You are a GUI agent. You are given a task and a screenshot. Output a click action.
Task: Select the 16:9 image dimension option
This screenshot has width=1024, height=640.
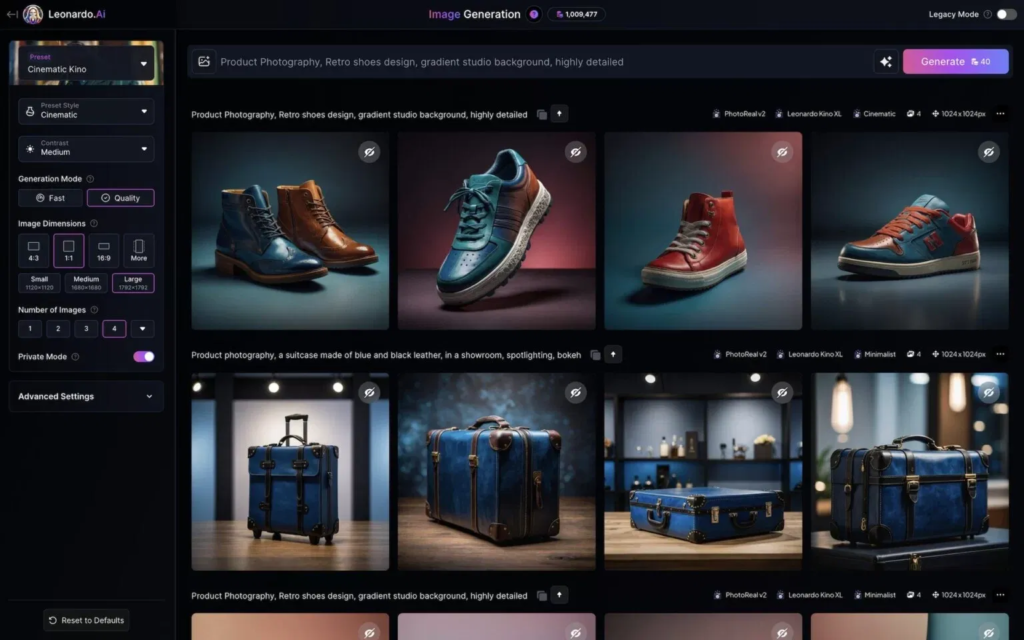[x=104, y=250]
